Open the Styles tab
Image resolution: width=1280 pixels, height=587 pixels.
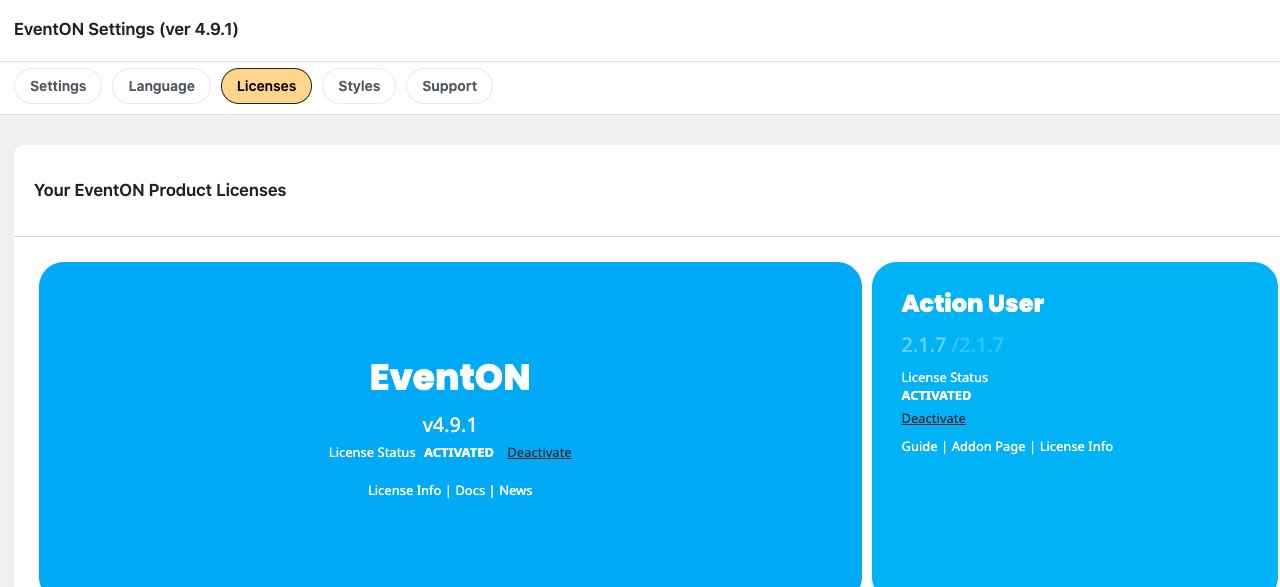[359, 86]
